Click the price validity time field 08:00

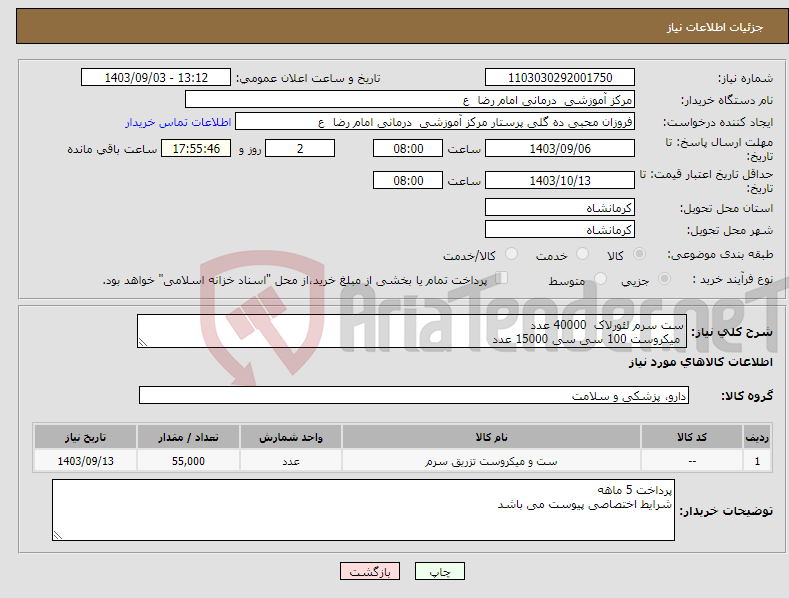pos(408,180)
